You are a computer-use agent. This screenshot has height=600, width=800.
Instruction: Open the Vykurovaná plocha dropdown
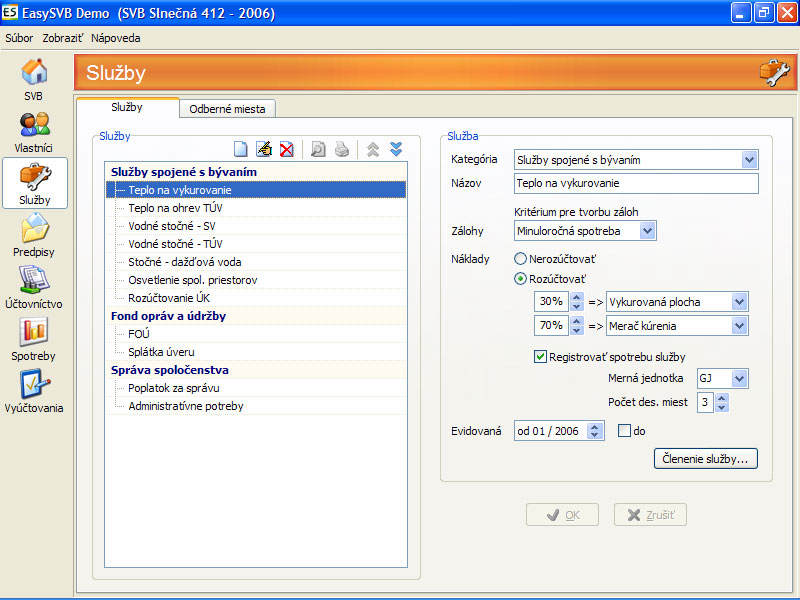[739, 302]
